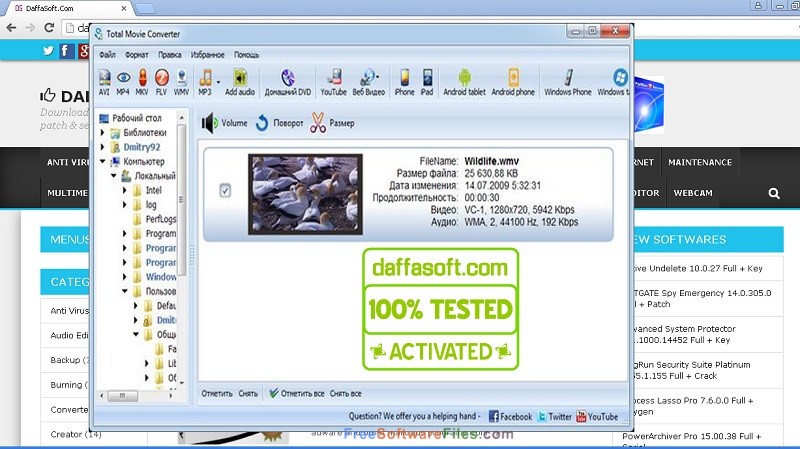Expand the Библиотеки tree node
This screenshot has width=800, height=449.
click(x=102, y=132)
